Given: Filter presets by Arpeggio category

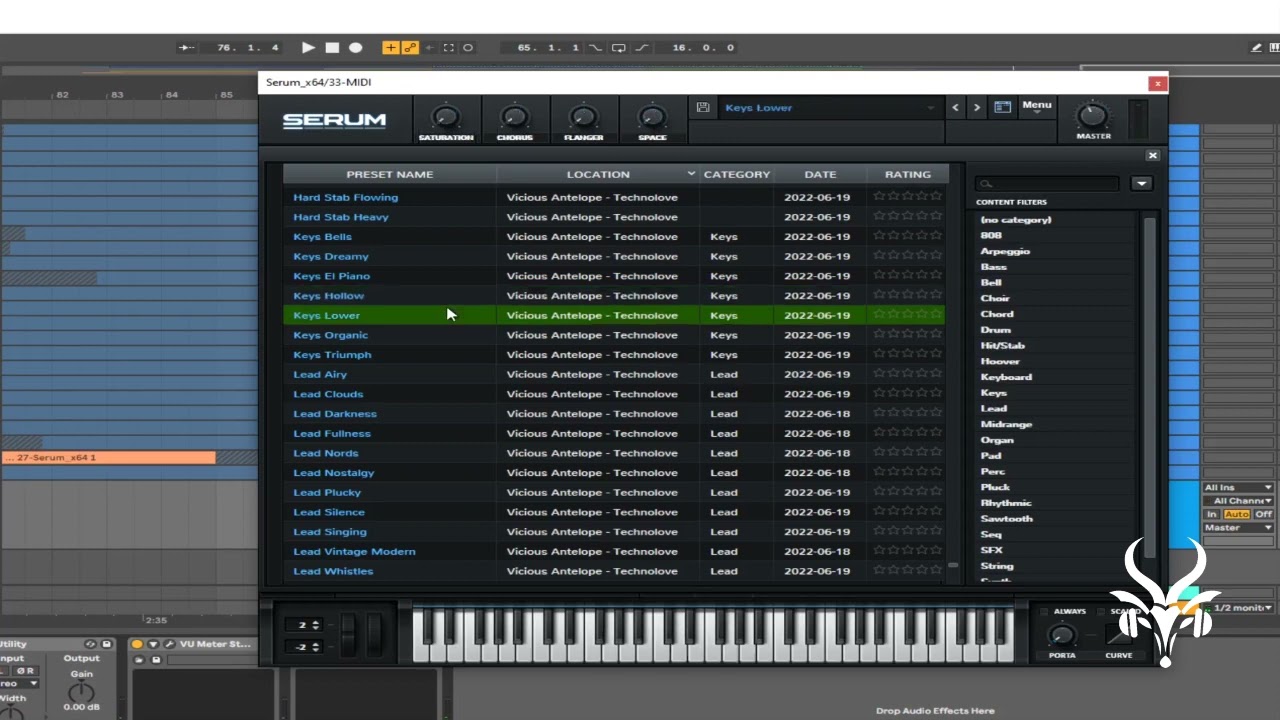Looking at the screenshot, I should pos(1005,251).
